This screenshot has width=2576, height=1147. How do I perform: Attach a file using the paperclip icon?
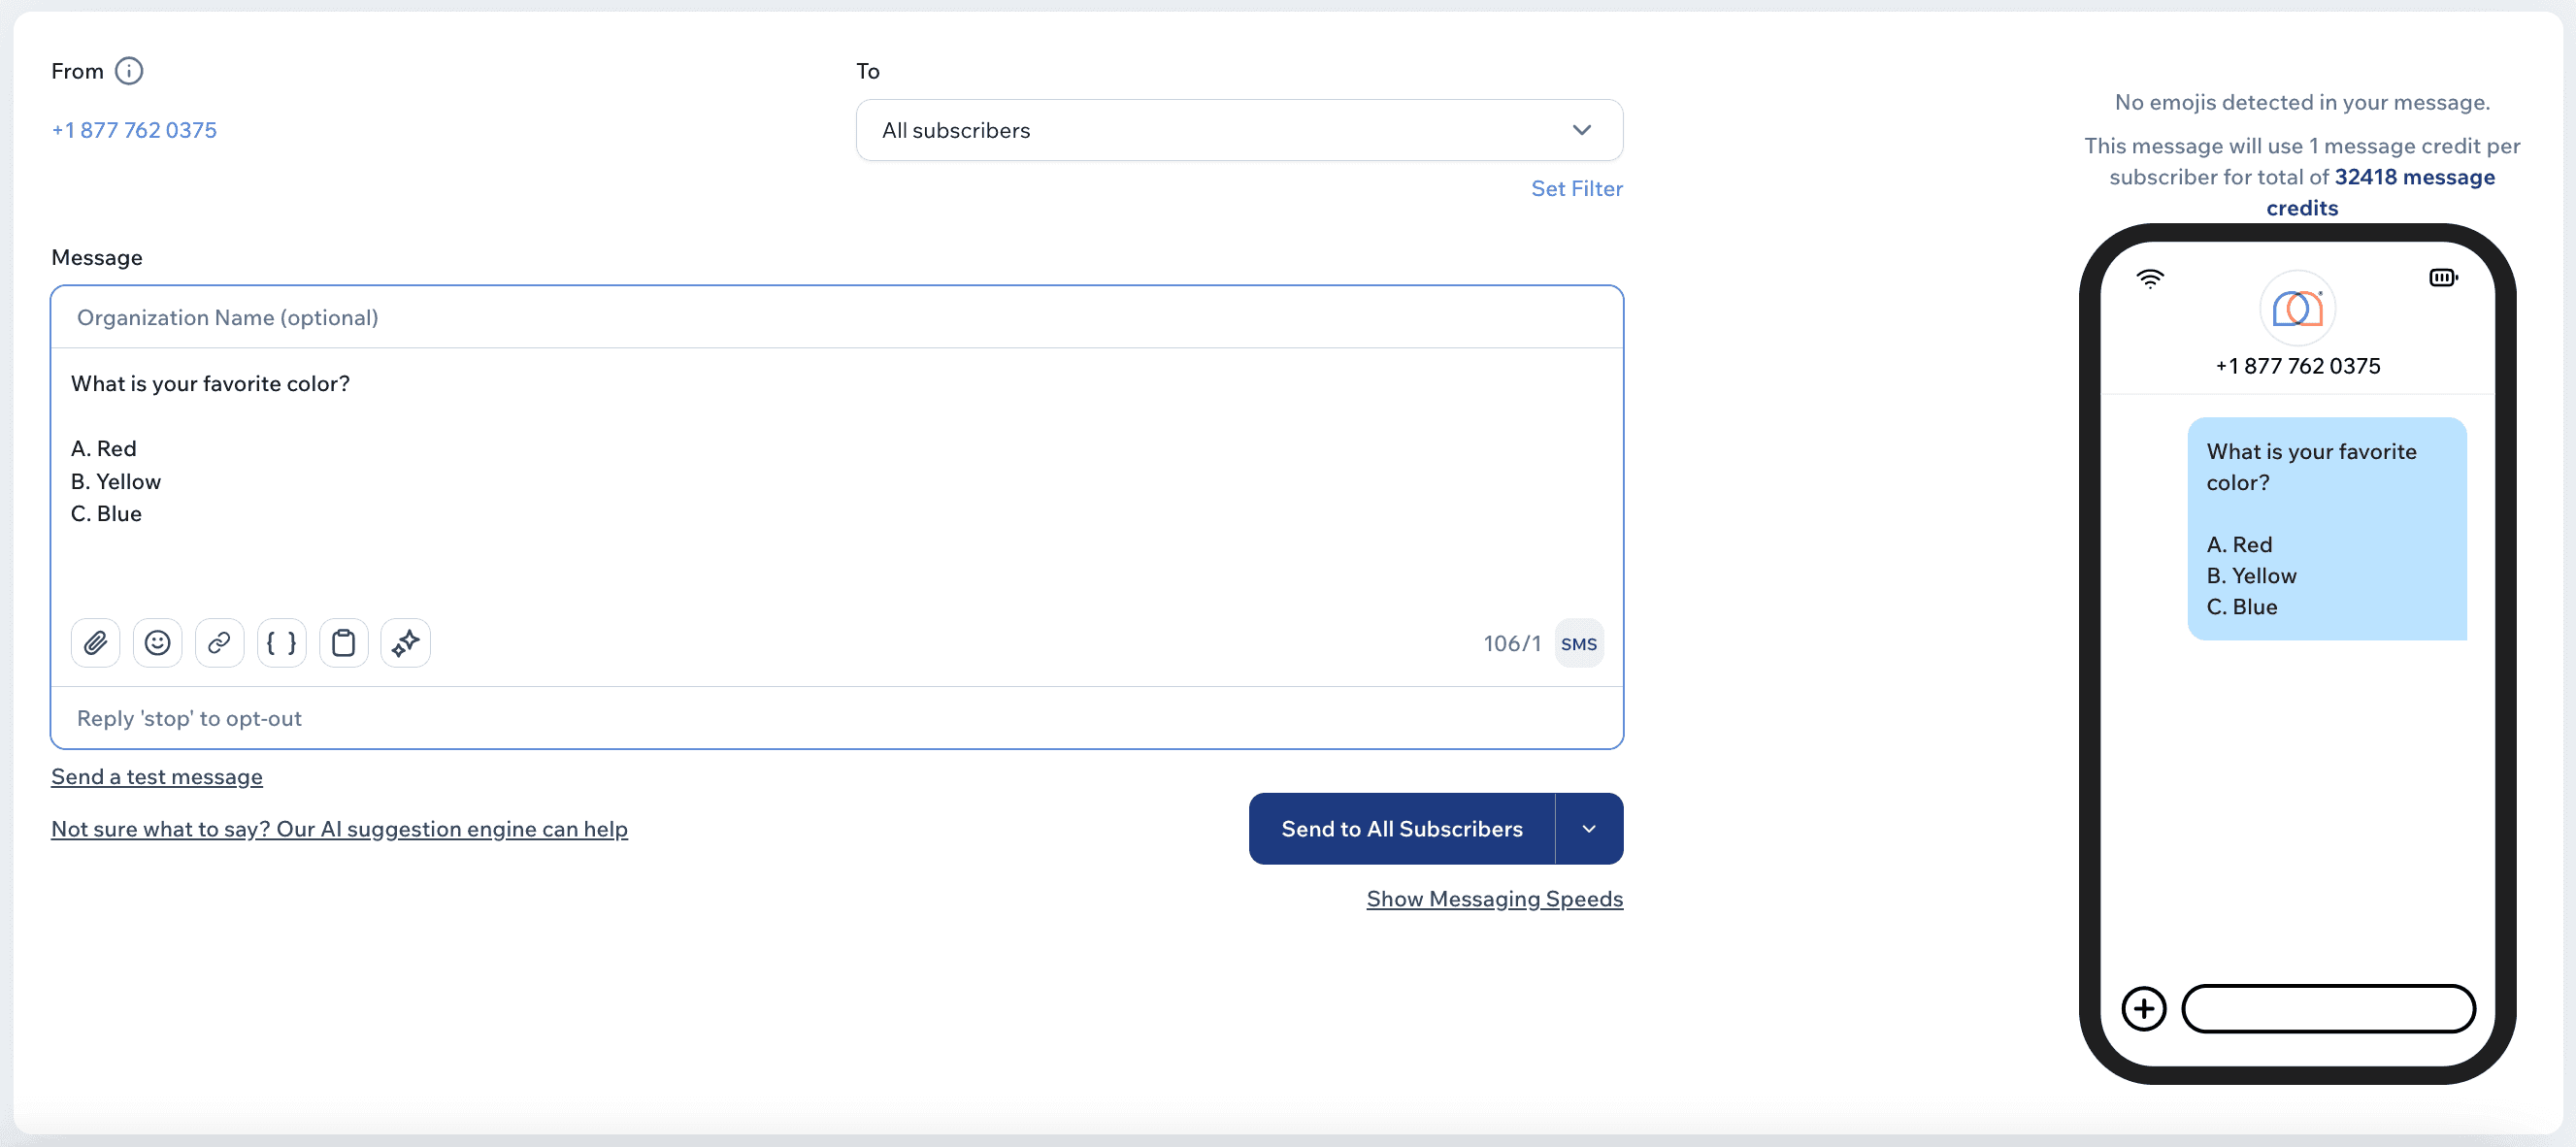click(96, 643)
